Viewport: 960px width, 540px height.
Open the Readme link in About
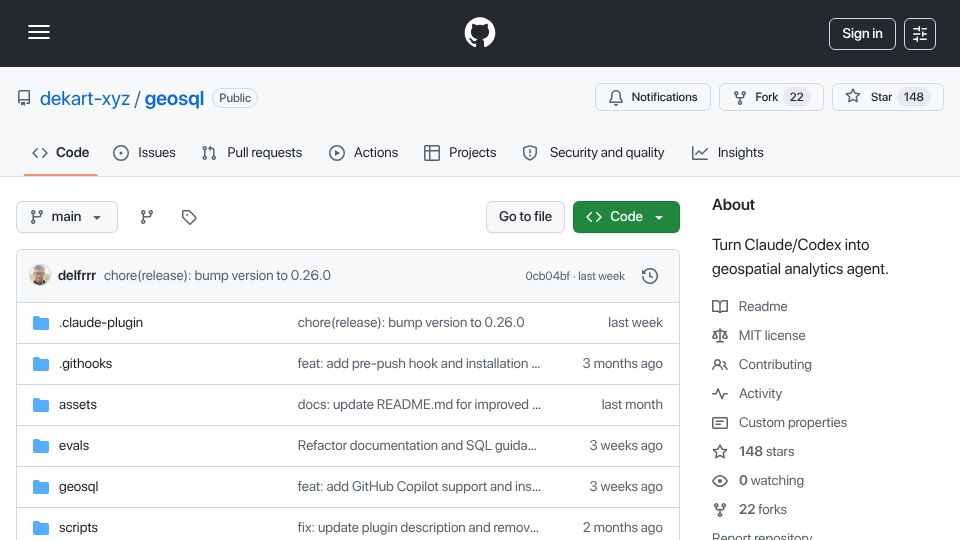(763, 306)
